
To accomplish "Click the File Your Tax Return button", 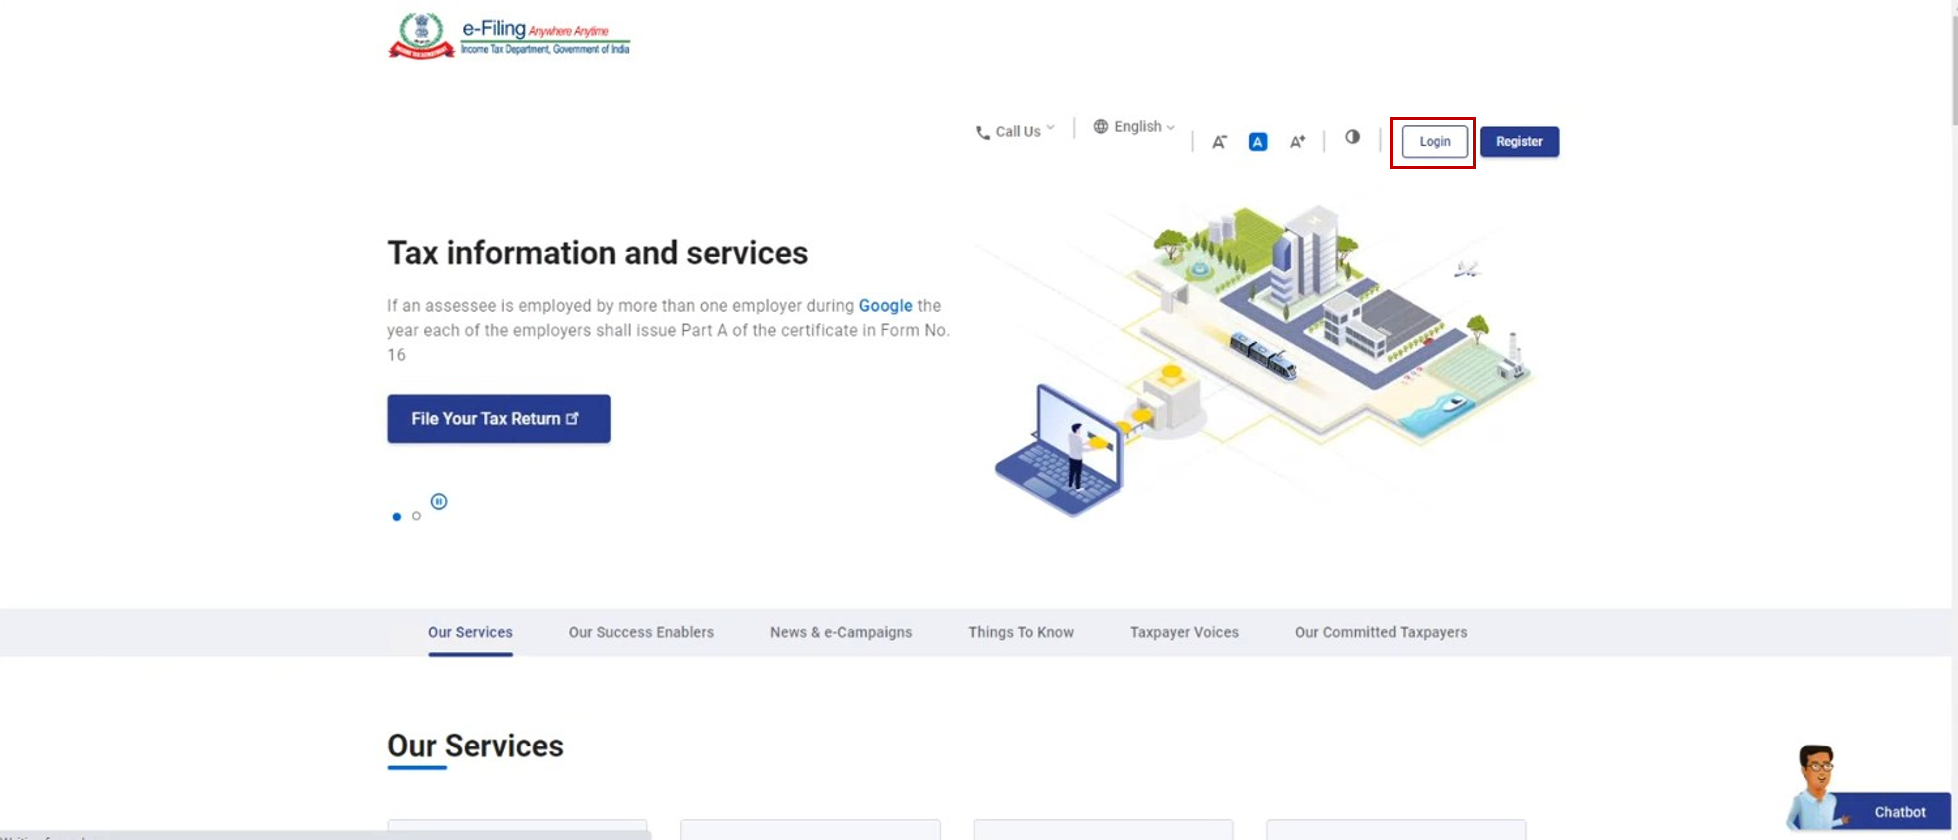I will point(498,419).
